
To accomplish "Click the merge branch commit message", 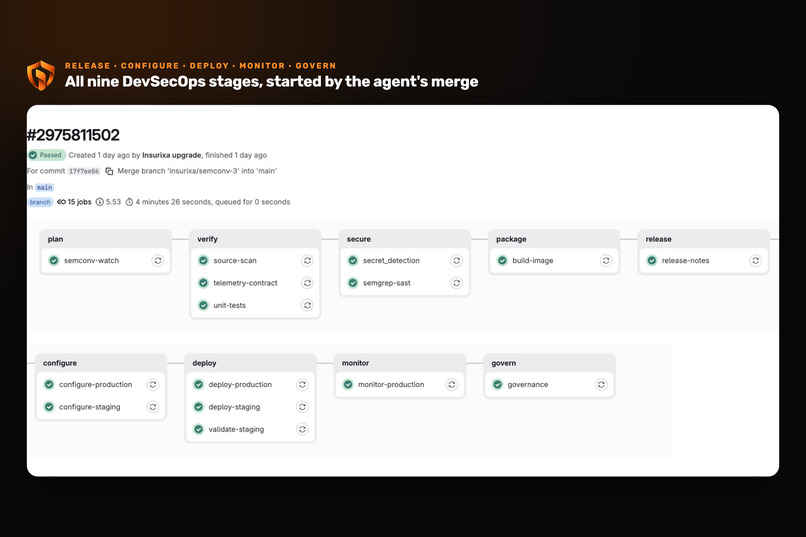I will point(197,171).
